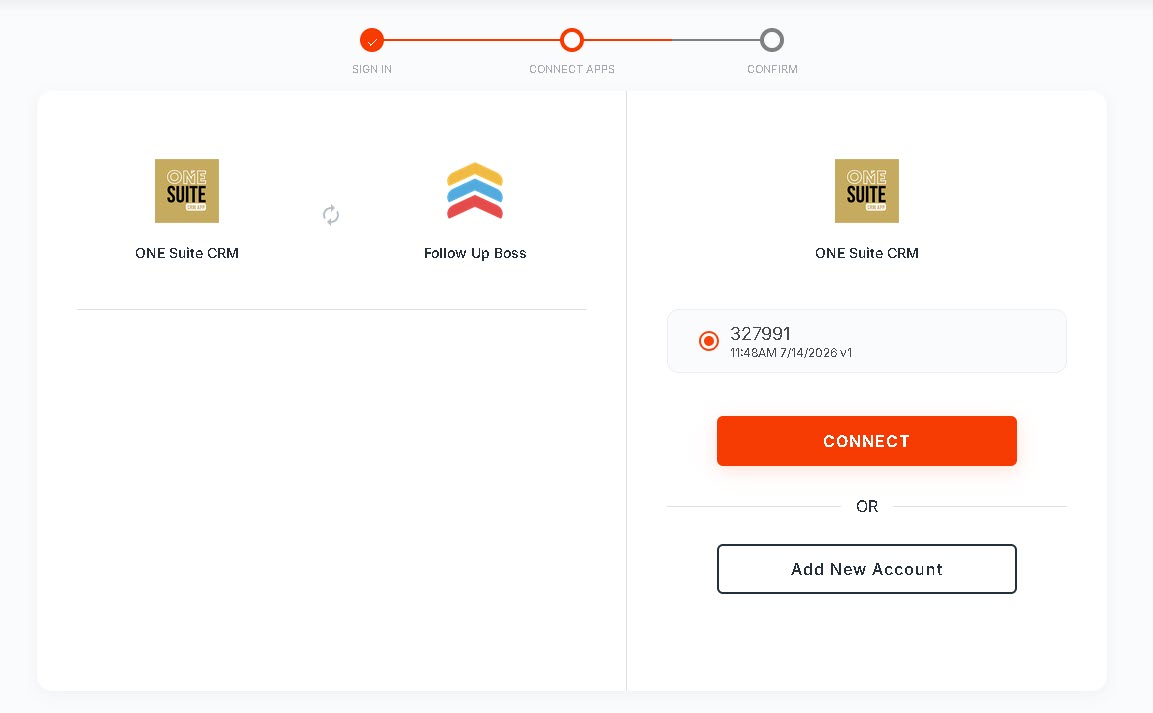Click the 11:48AM 7/14/2026 v1 timestamp
Viewport: 1153px width, 713px height.
791,353
